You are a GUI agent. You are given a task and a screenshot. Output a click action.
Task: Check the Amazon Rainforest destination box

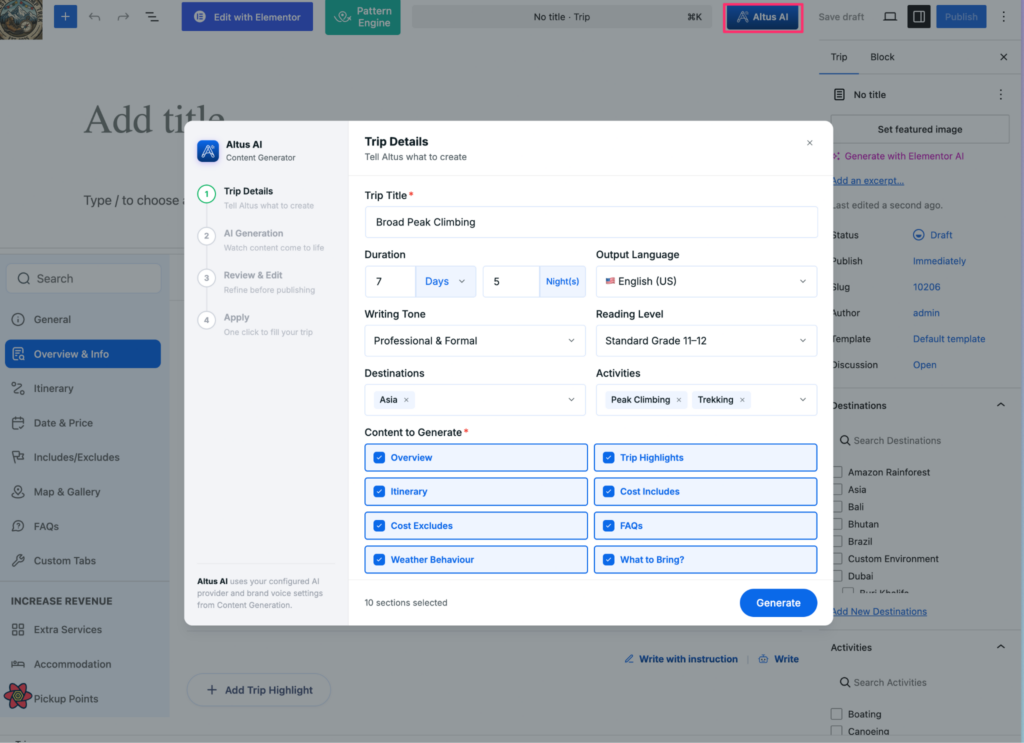(x=837, y=472)
